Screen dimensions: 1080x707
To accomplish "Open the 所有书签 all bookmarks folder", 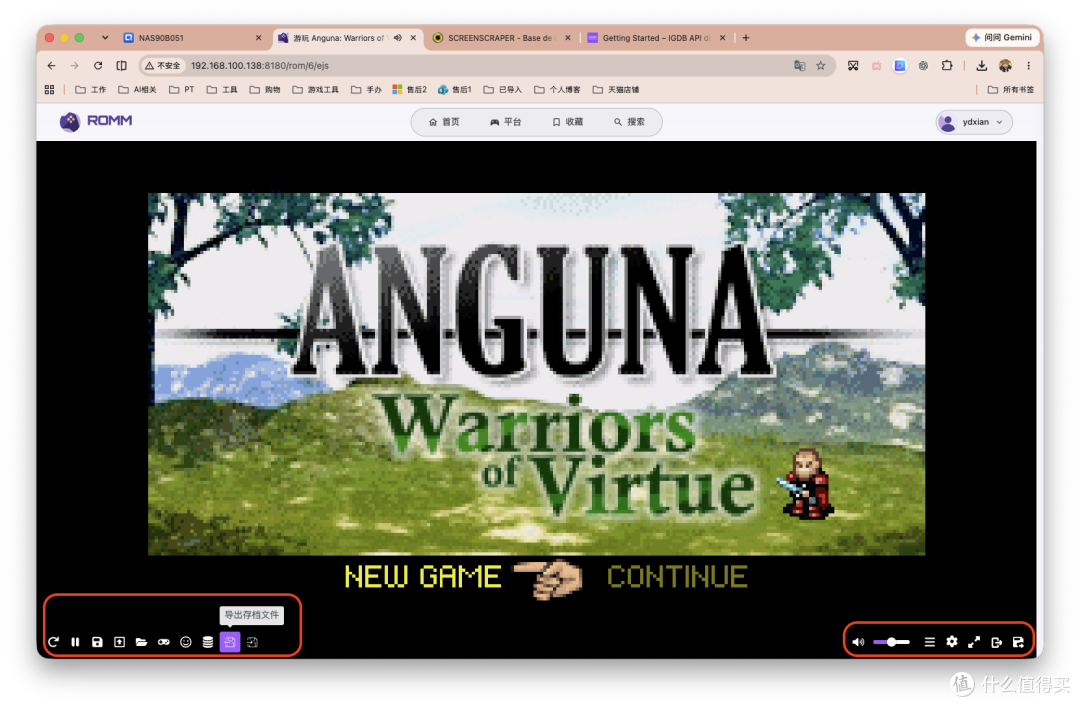I will point(1011,90).
